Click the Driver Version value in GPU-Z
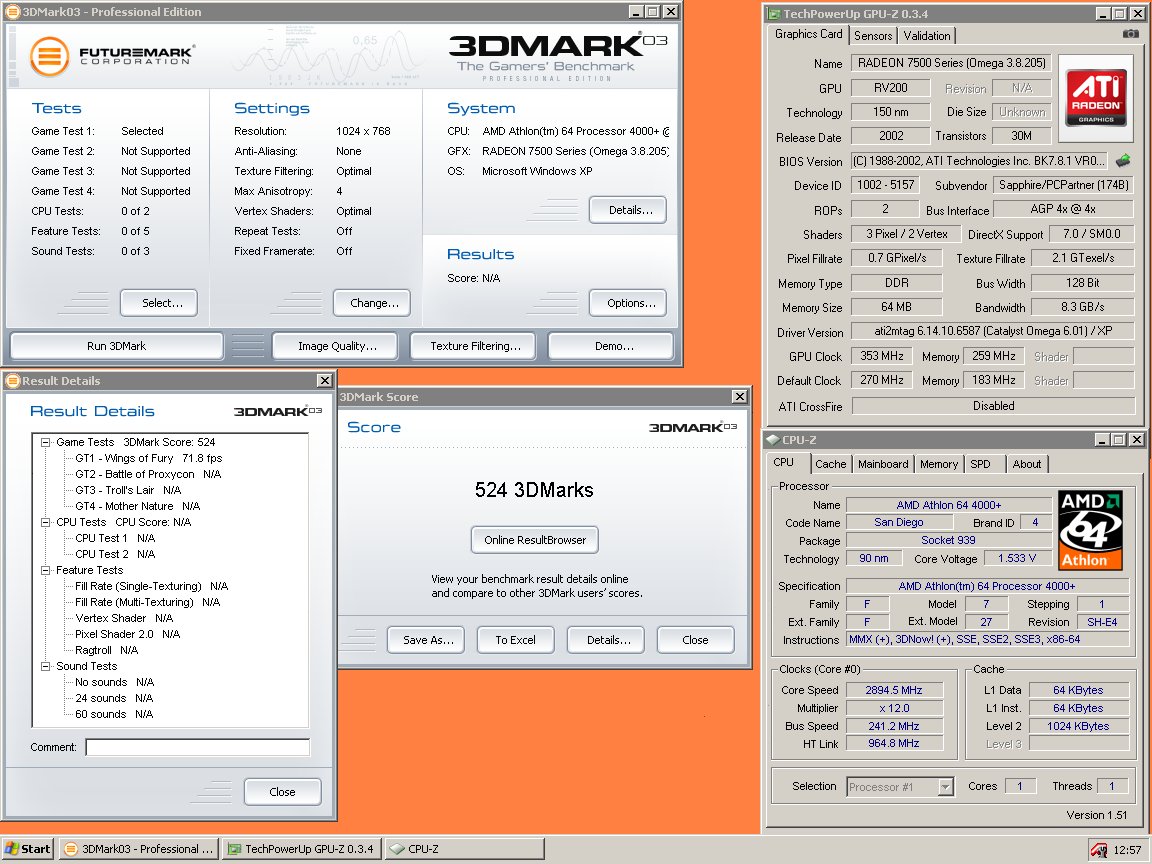 coord(992,331)
